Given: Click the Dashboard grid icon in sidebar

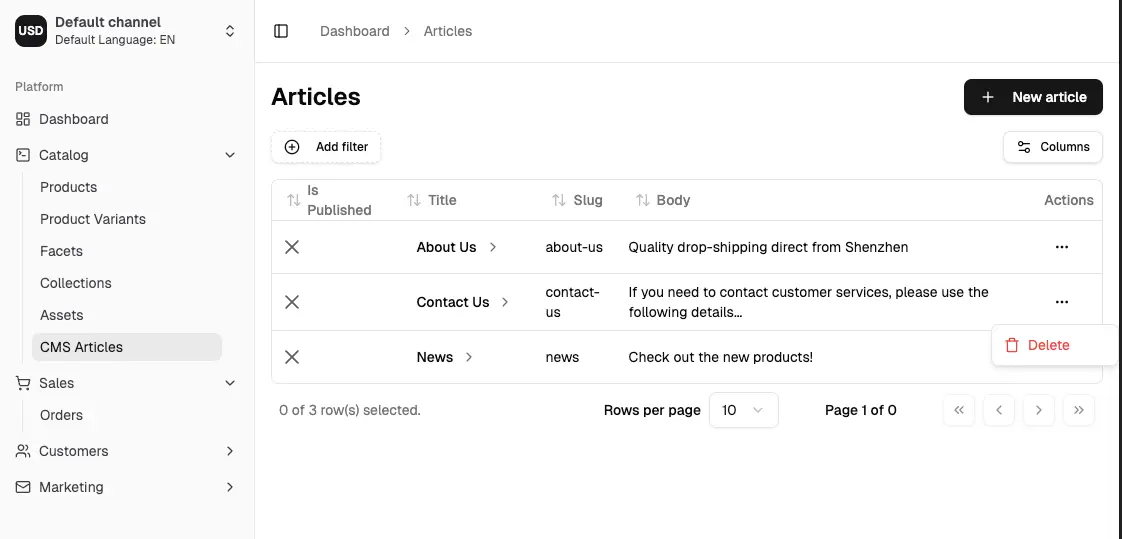Looking at the screenshot, I should [x=23, y=119].
